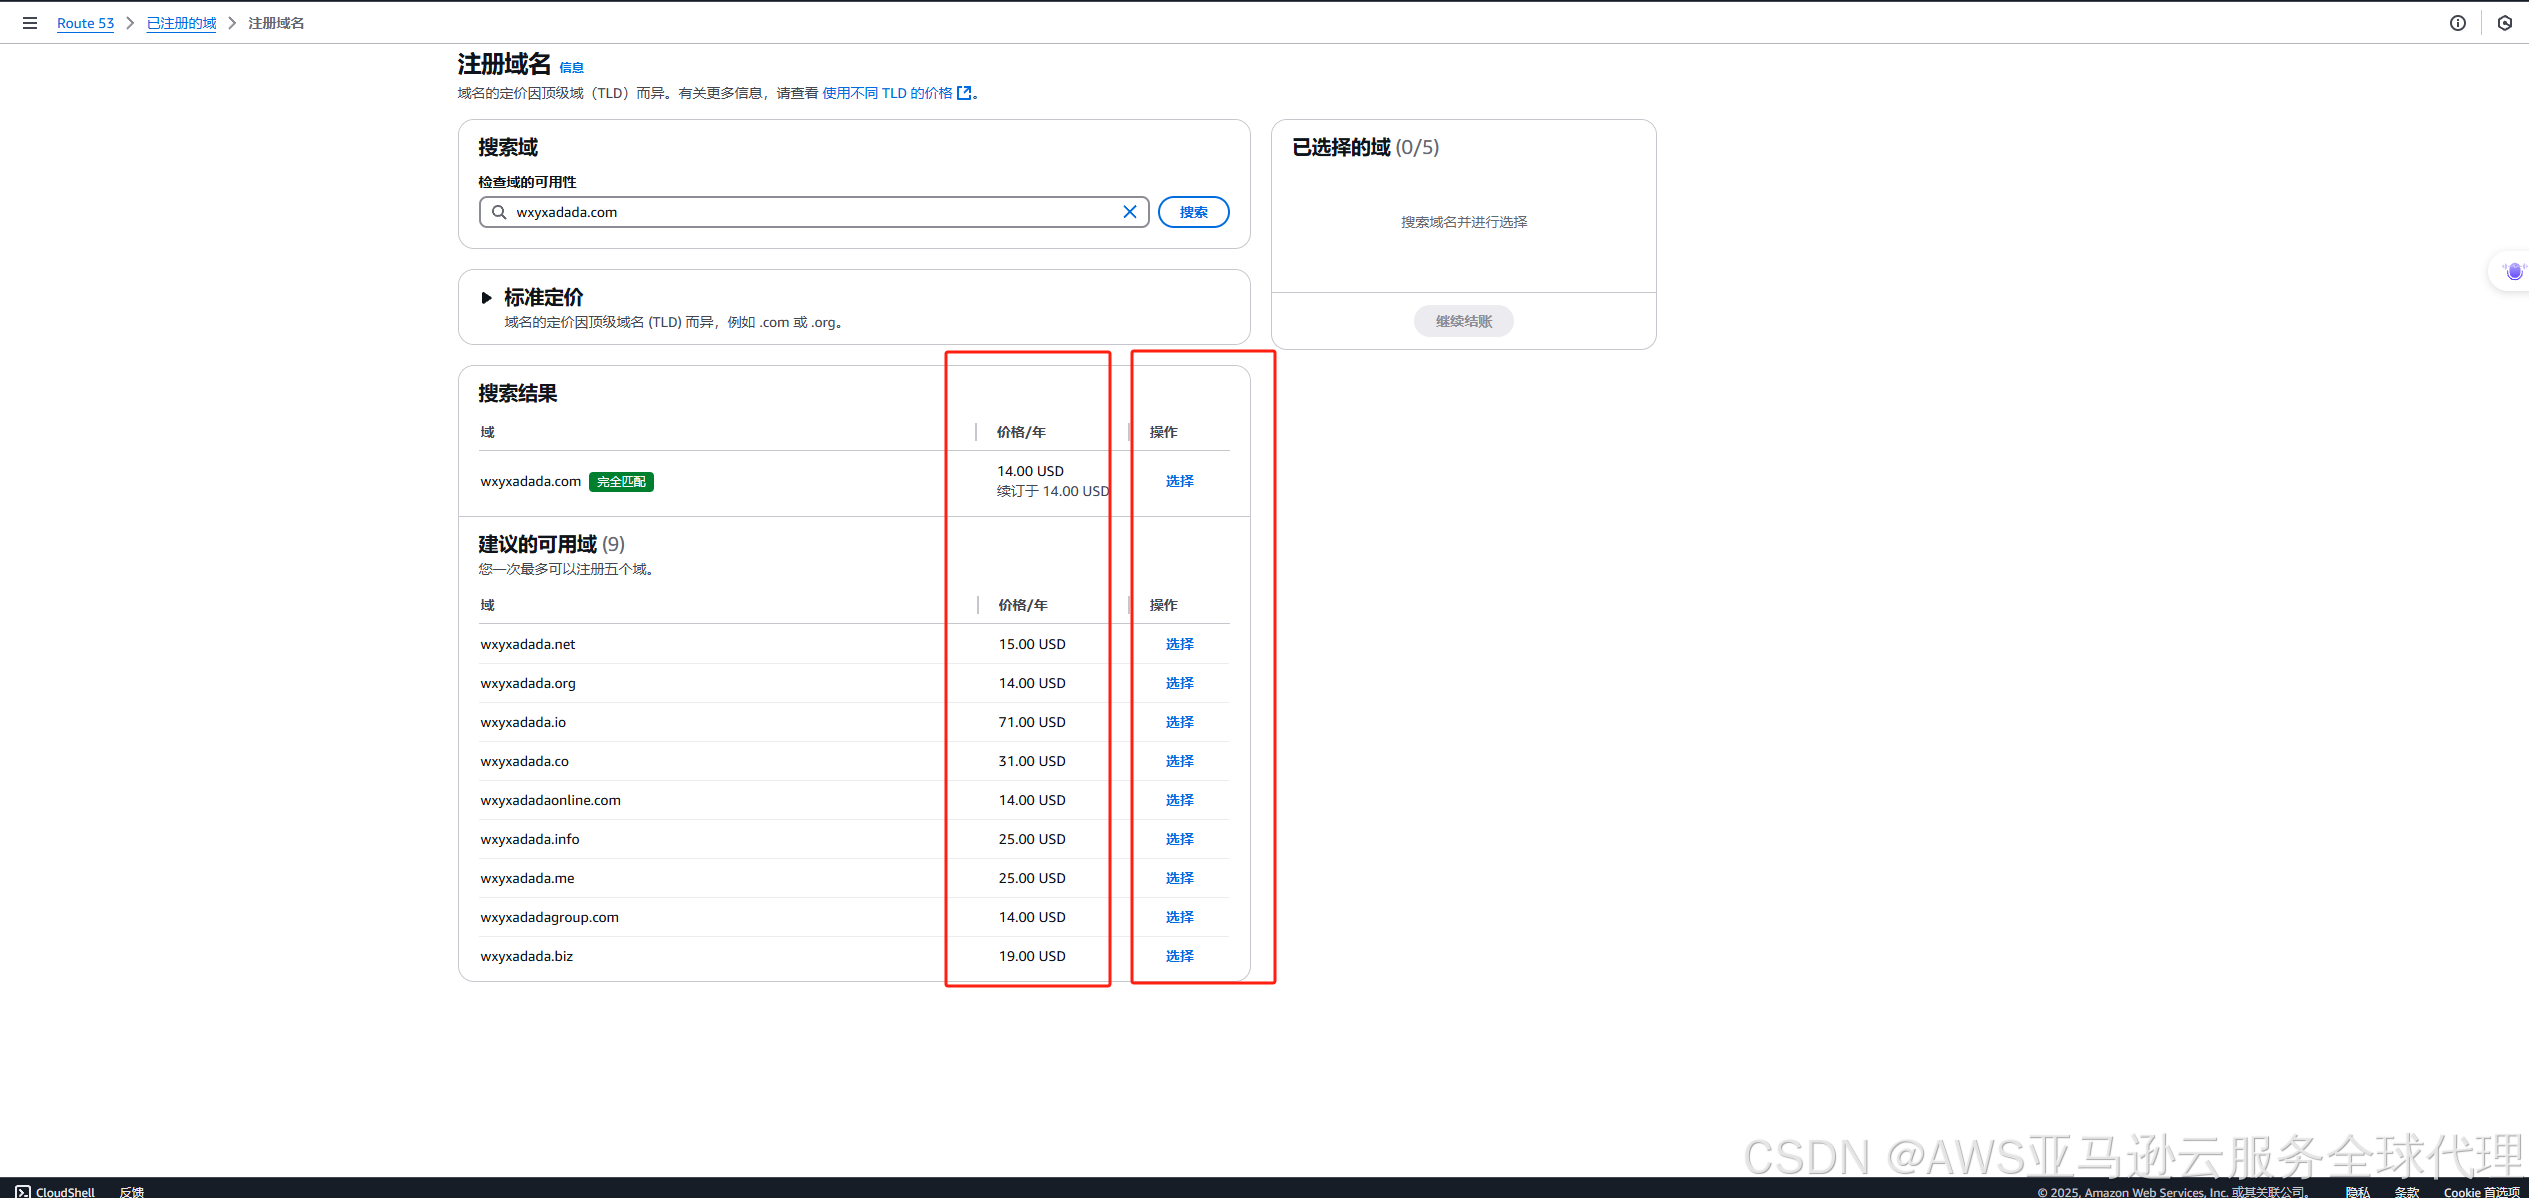The height and width of the screenshot is (1198, 2529).
Task: Open the CloudShell terminal icon
Action: [22, 1191]
